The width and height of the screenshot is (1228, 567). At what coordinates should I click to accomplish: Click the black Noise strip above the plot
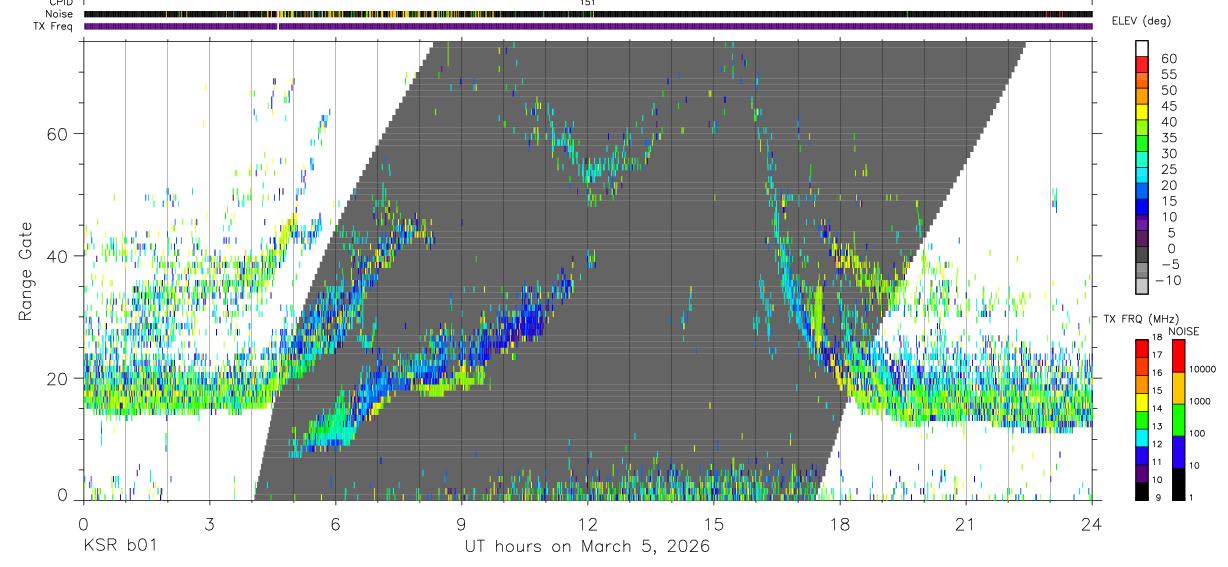pyautogui.click(x=587, y=14)
